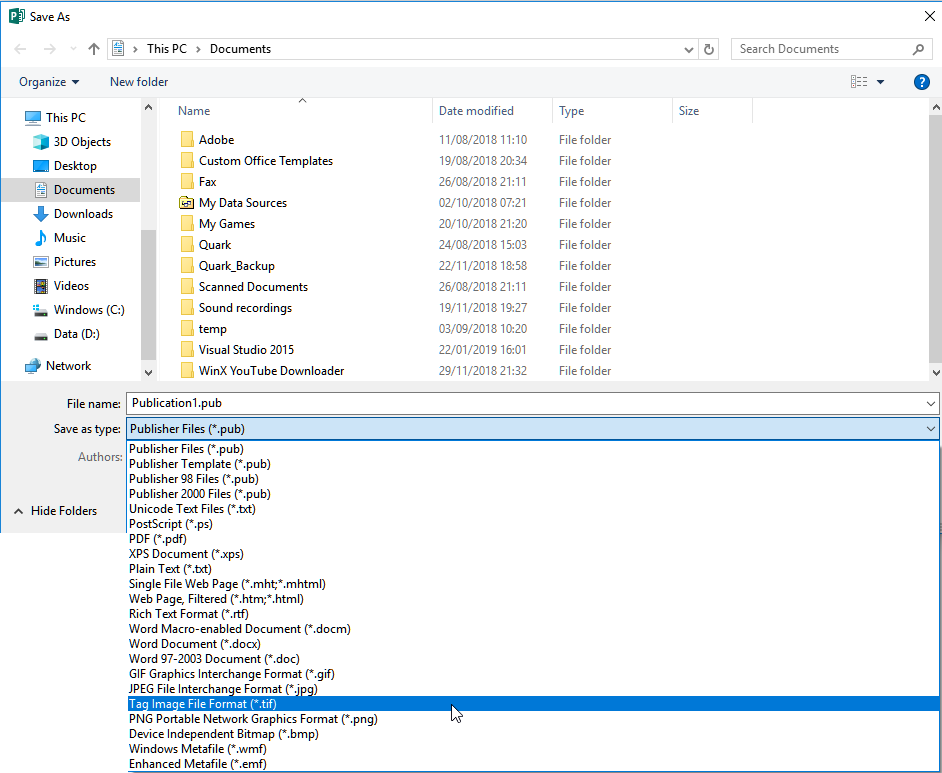The height and width of the screenshot is (773, 942).
Task: Select Visual Studio 2015 folder
Action: click(237, 350)
